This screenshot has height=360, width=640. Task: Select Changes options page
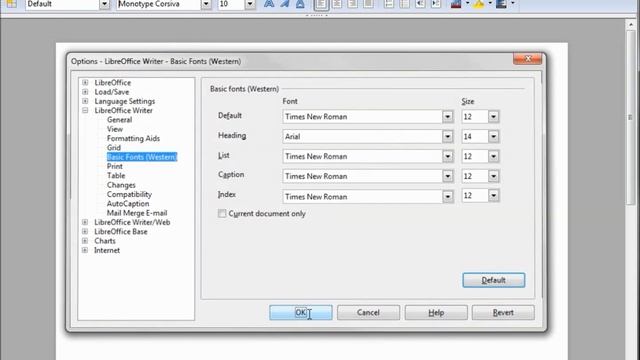(x=121, y=185)
